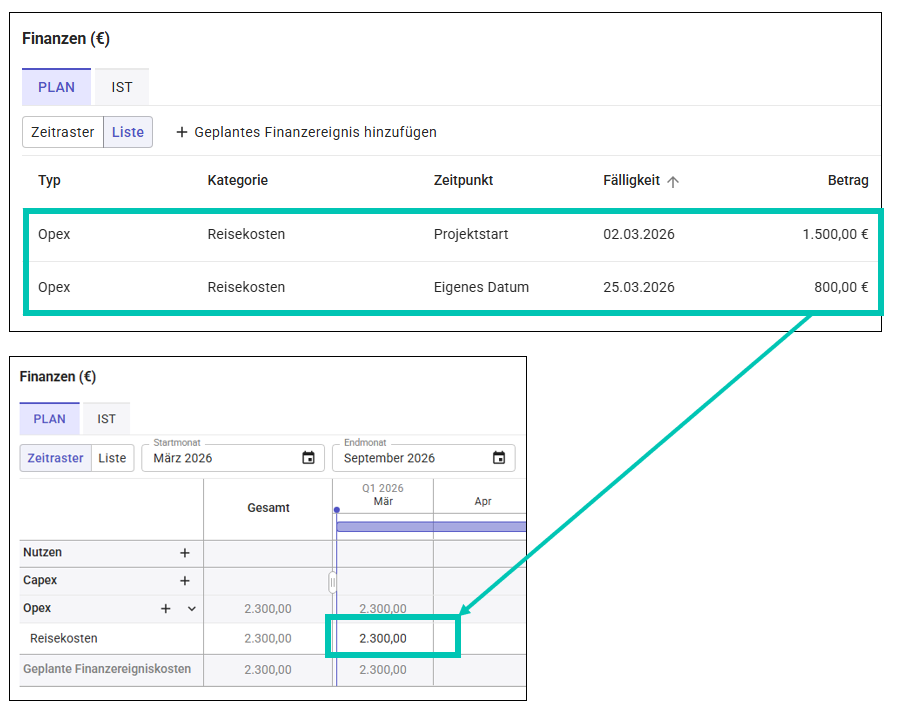The image size is (898, 709).
Task: Open the Startmonat calendar picker icon
Action: coord(308,458)
